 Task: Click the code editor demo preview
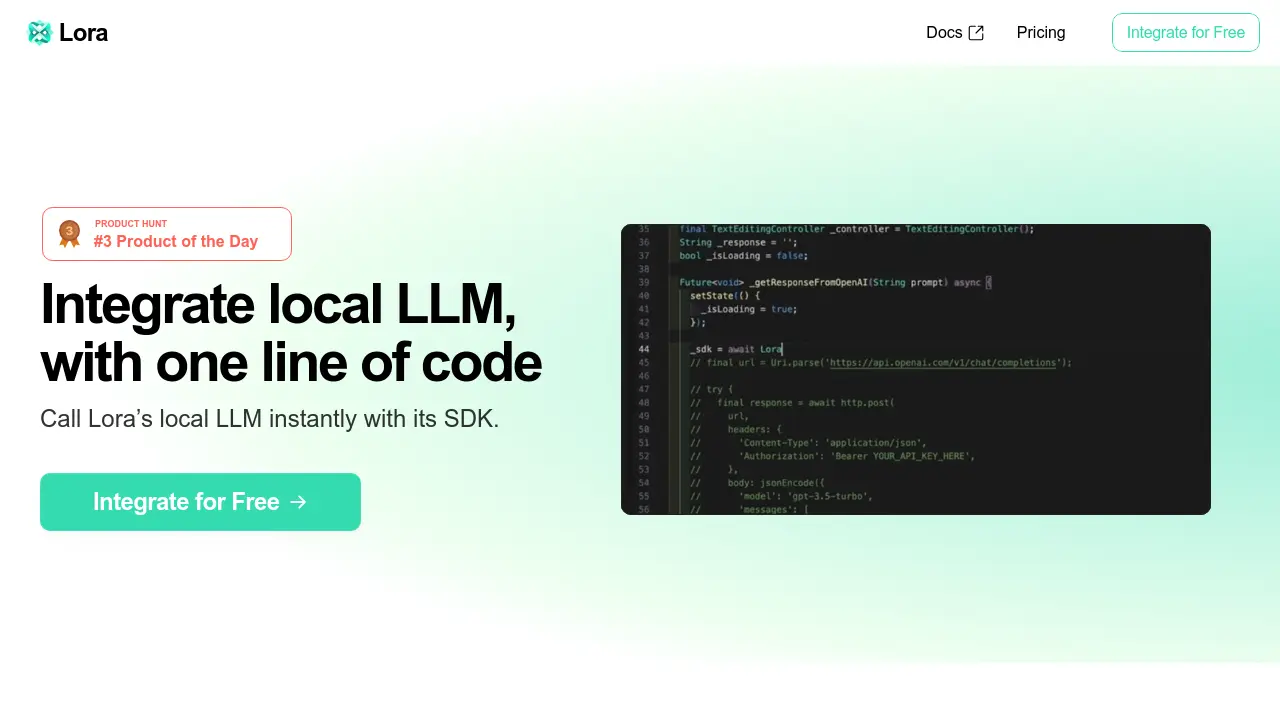[x=916, y=369]
